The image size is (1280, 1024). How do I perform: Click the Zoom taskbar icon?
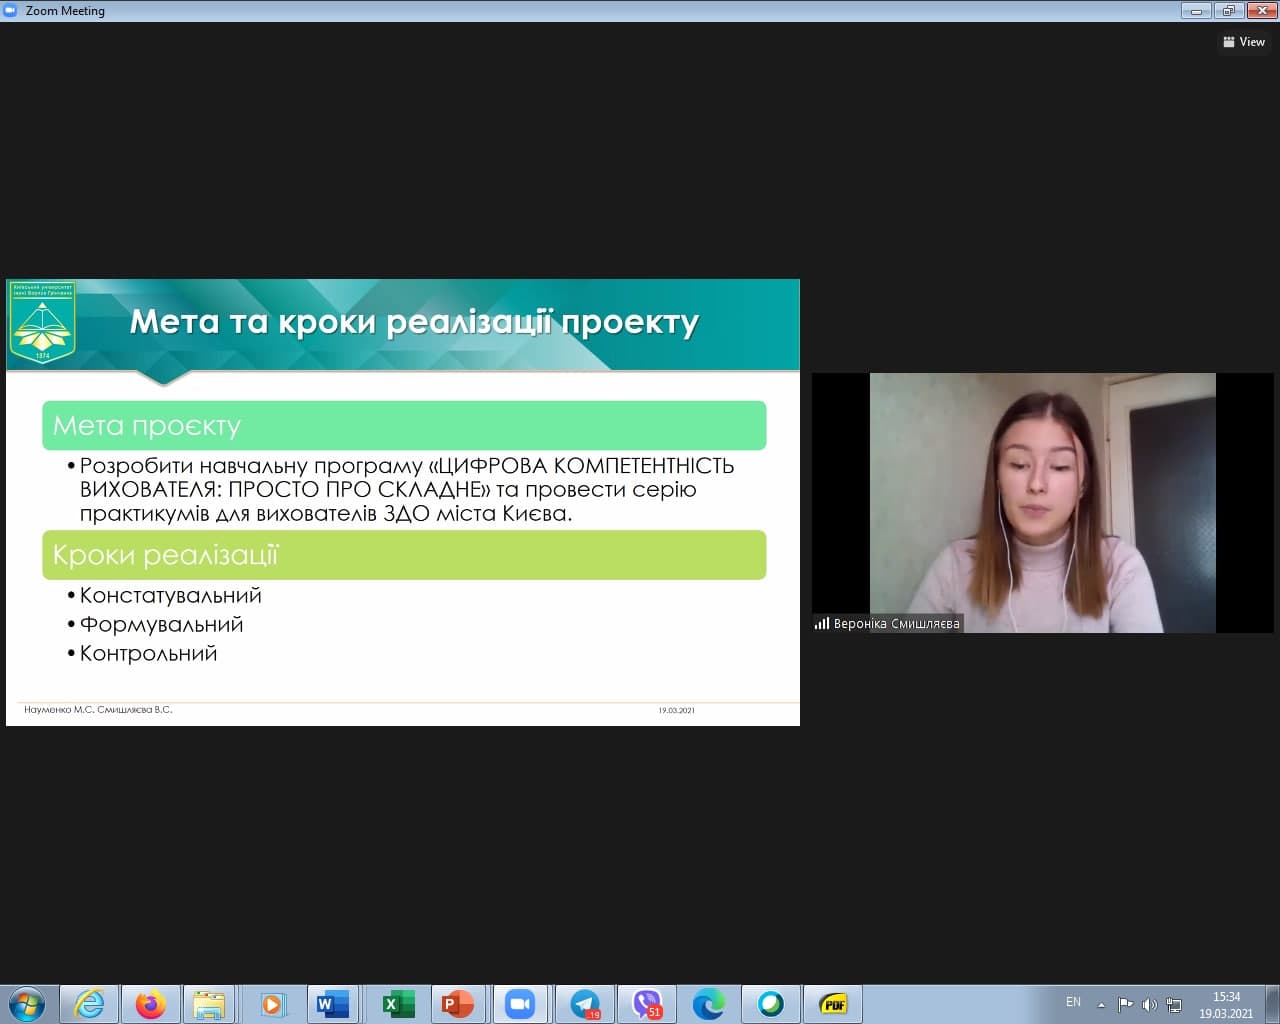[x=519, y=1004]
